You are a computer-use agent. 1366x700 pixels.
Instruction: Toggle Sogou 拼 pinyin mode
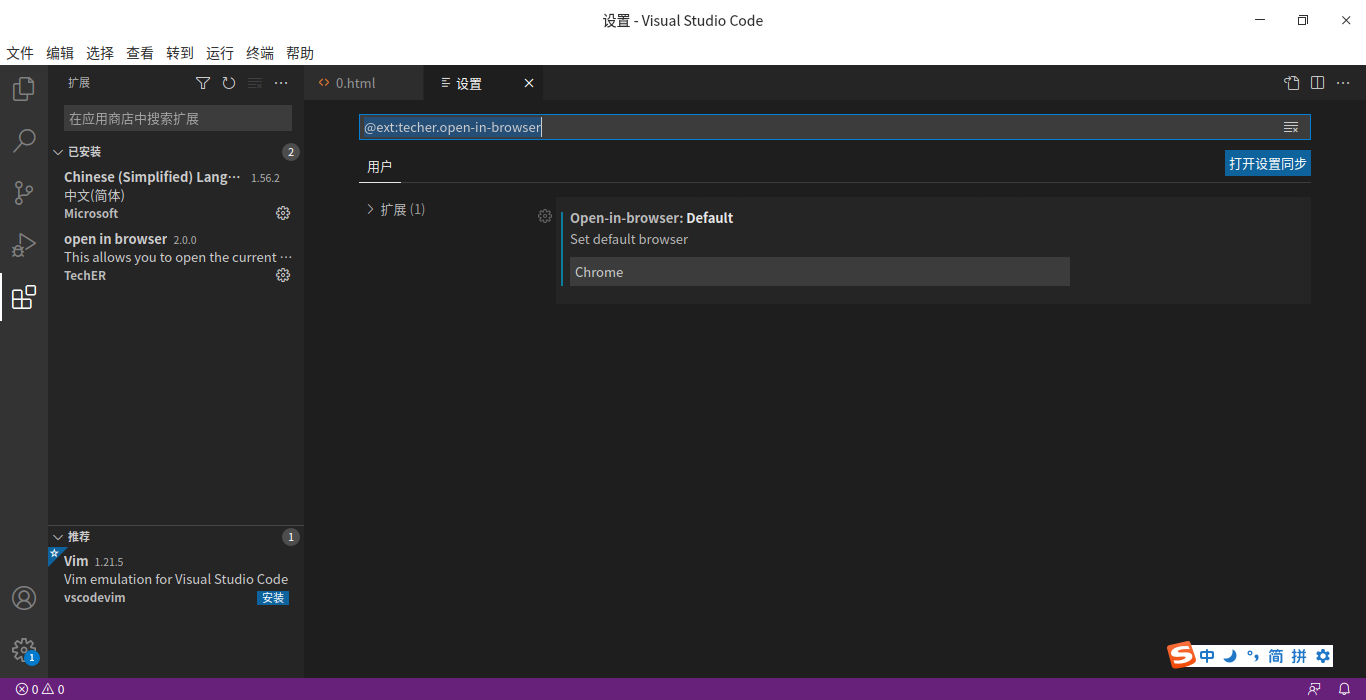(x=1299, y=656)
